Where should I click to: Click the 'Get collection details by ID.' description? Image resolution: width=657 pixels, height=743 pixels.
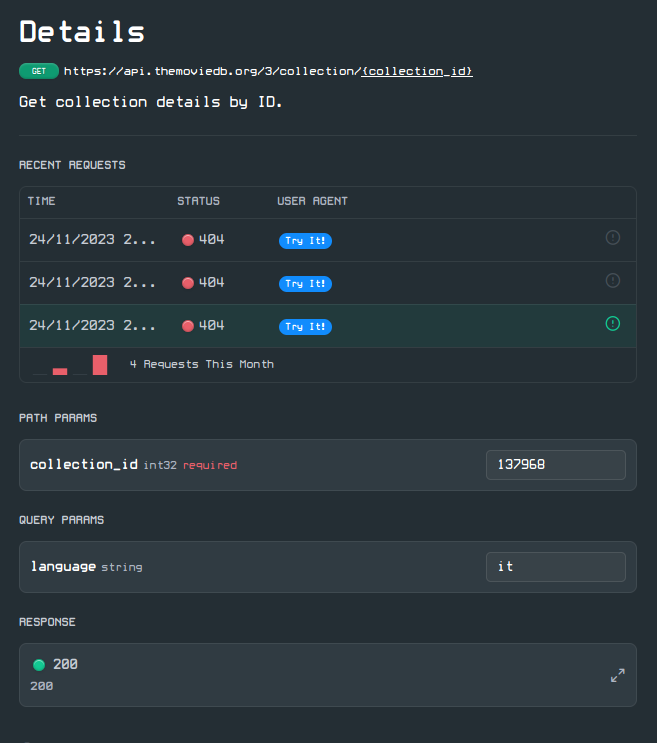coord(151,102)
